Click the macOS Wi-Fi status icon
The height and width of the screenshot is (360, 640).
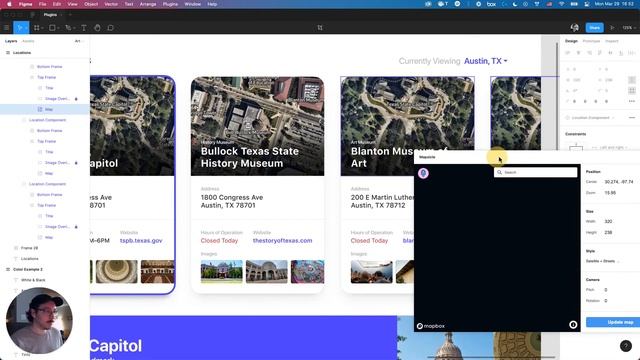[x=562, y=4]
